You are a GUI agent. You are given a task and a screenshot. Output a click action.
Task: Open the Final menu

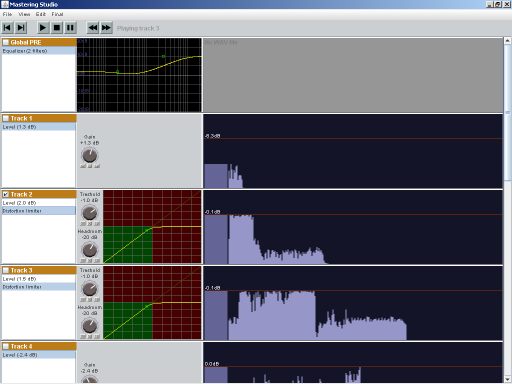[57, 14]
